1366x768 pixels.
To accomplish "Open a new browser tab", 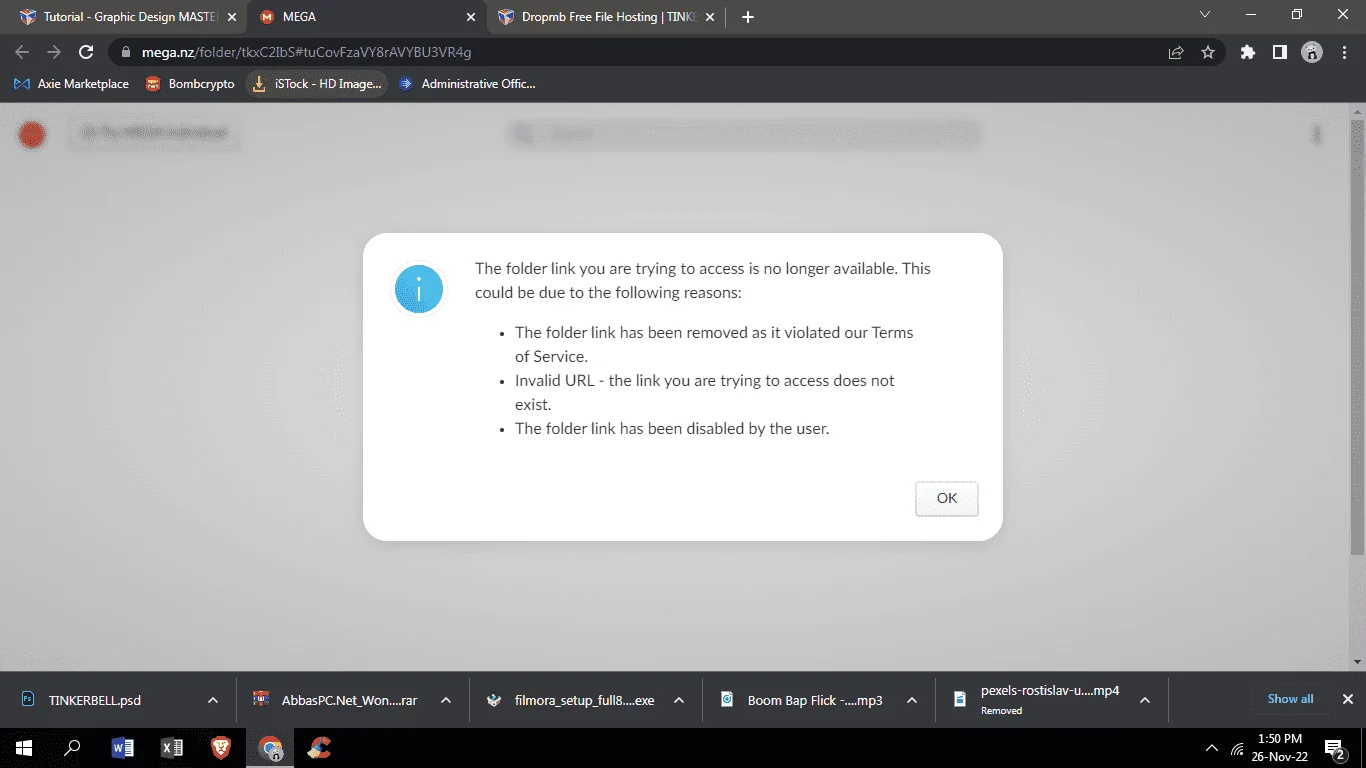I will 748,17.
